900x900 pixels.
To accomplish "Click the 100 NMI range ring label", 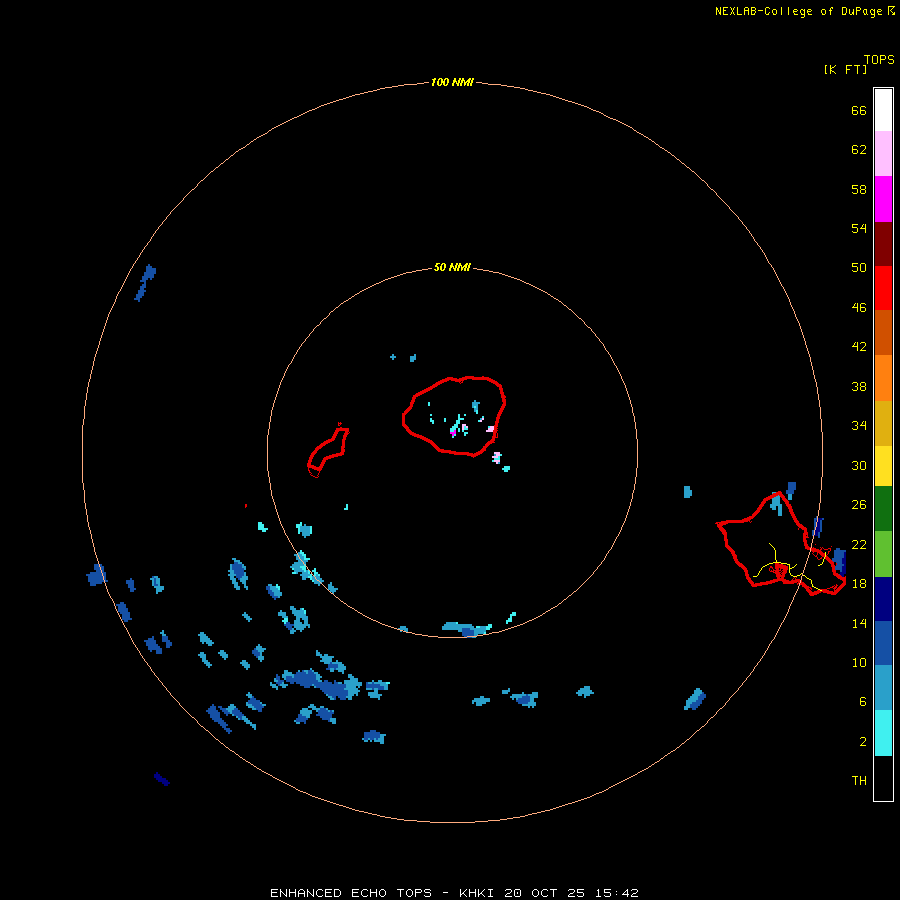I will tap(452, 82).
